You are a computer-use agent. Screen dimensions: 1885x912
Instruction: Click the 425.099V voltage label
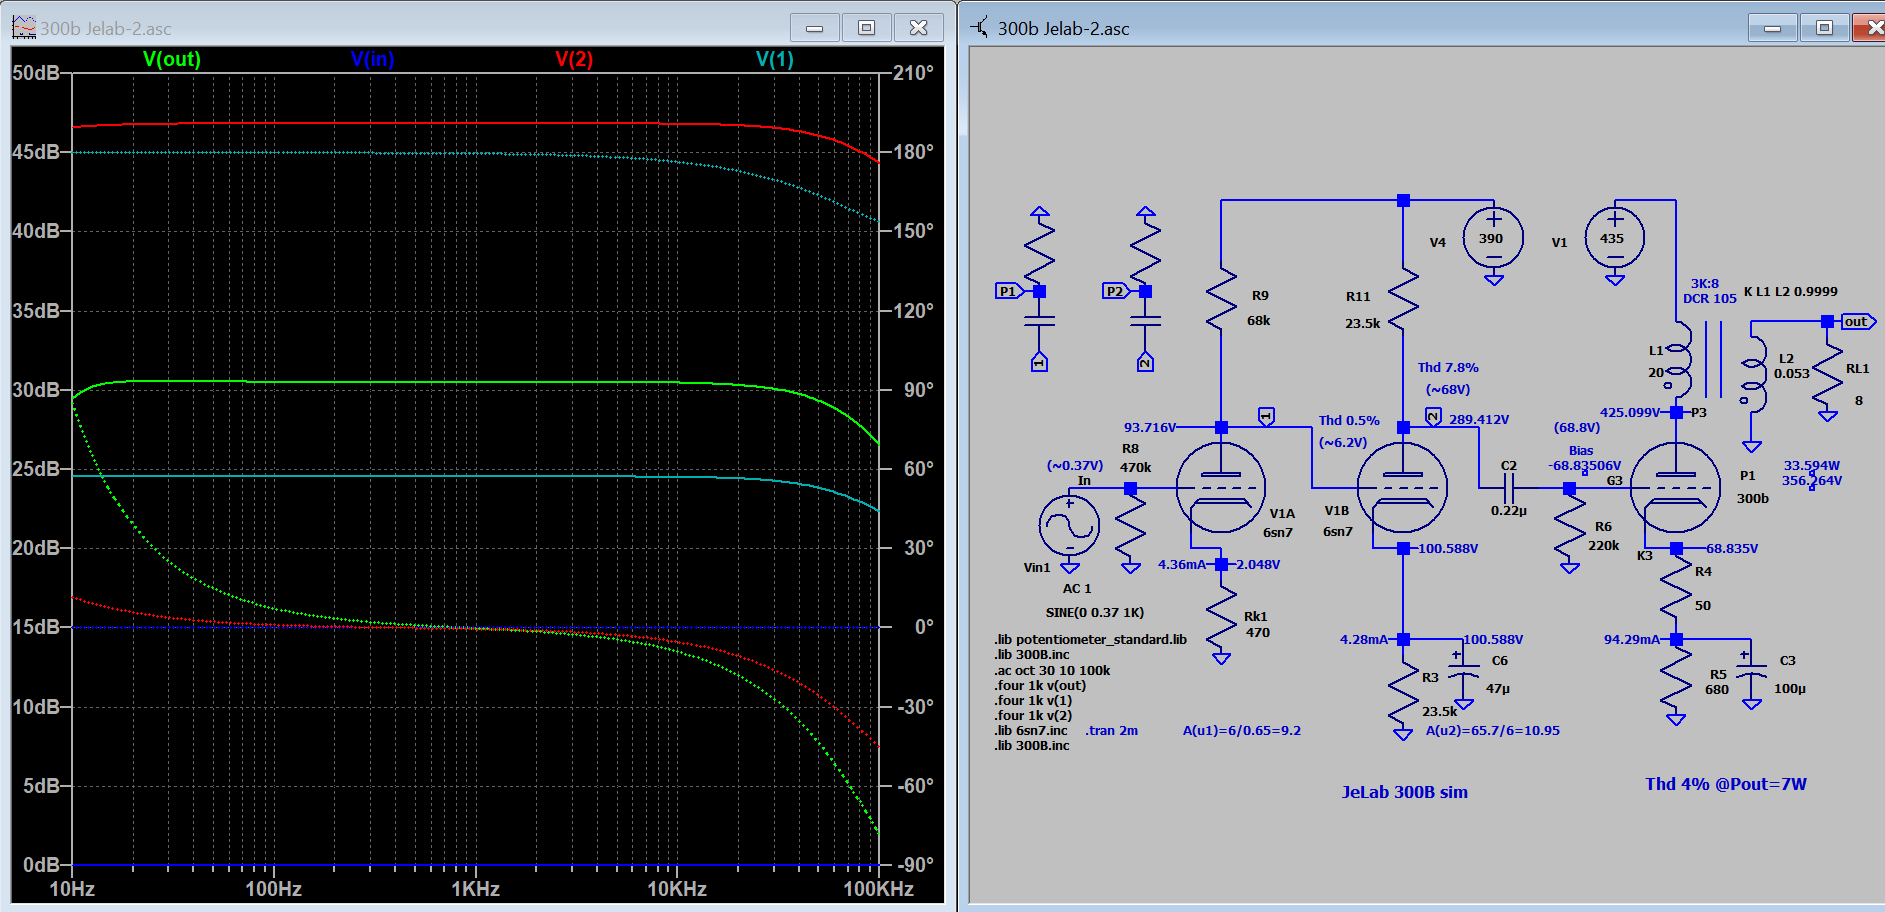[1630, 412]
